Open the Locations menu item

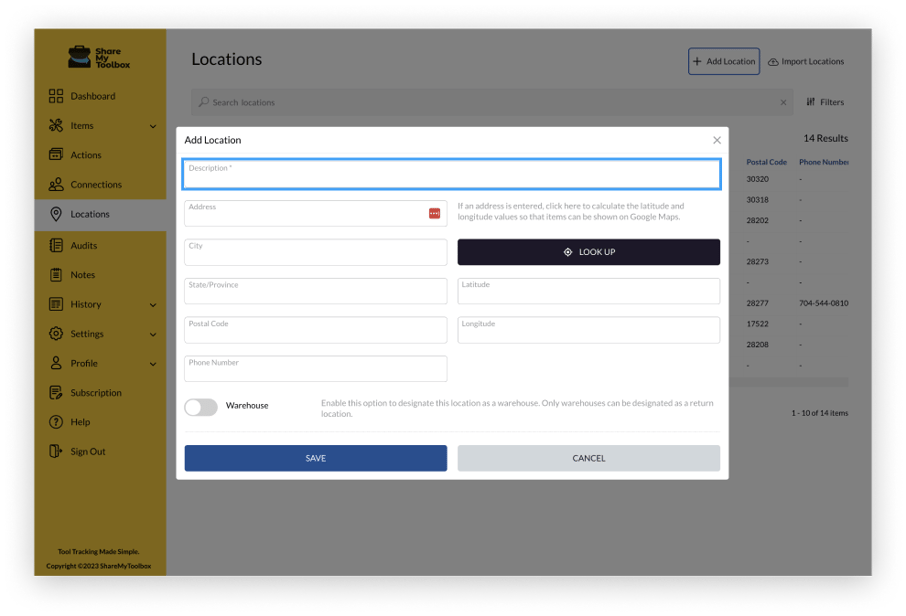click(89, 214)
